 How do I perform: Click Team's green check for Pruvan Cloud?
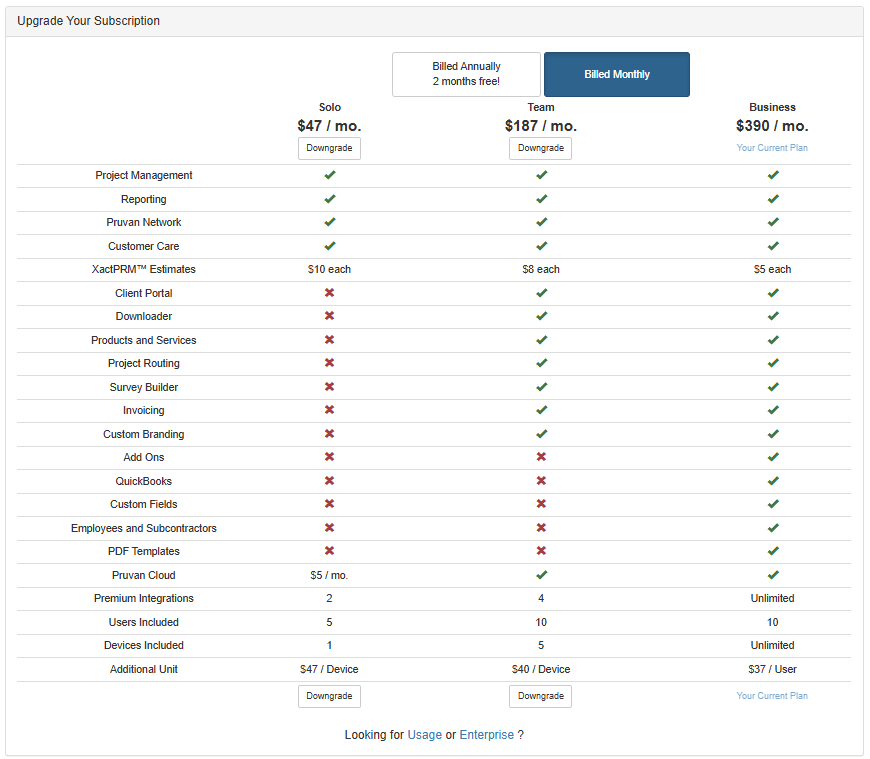(541, 575)
